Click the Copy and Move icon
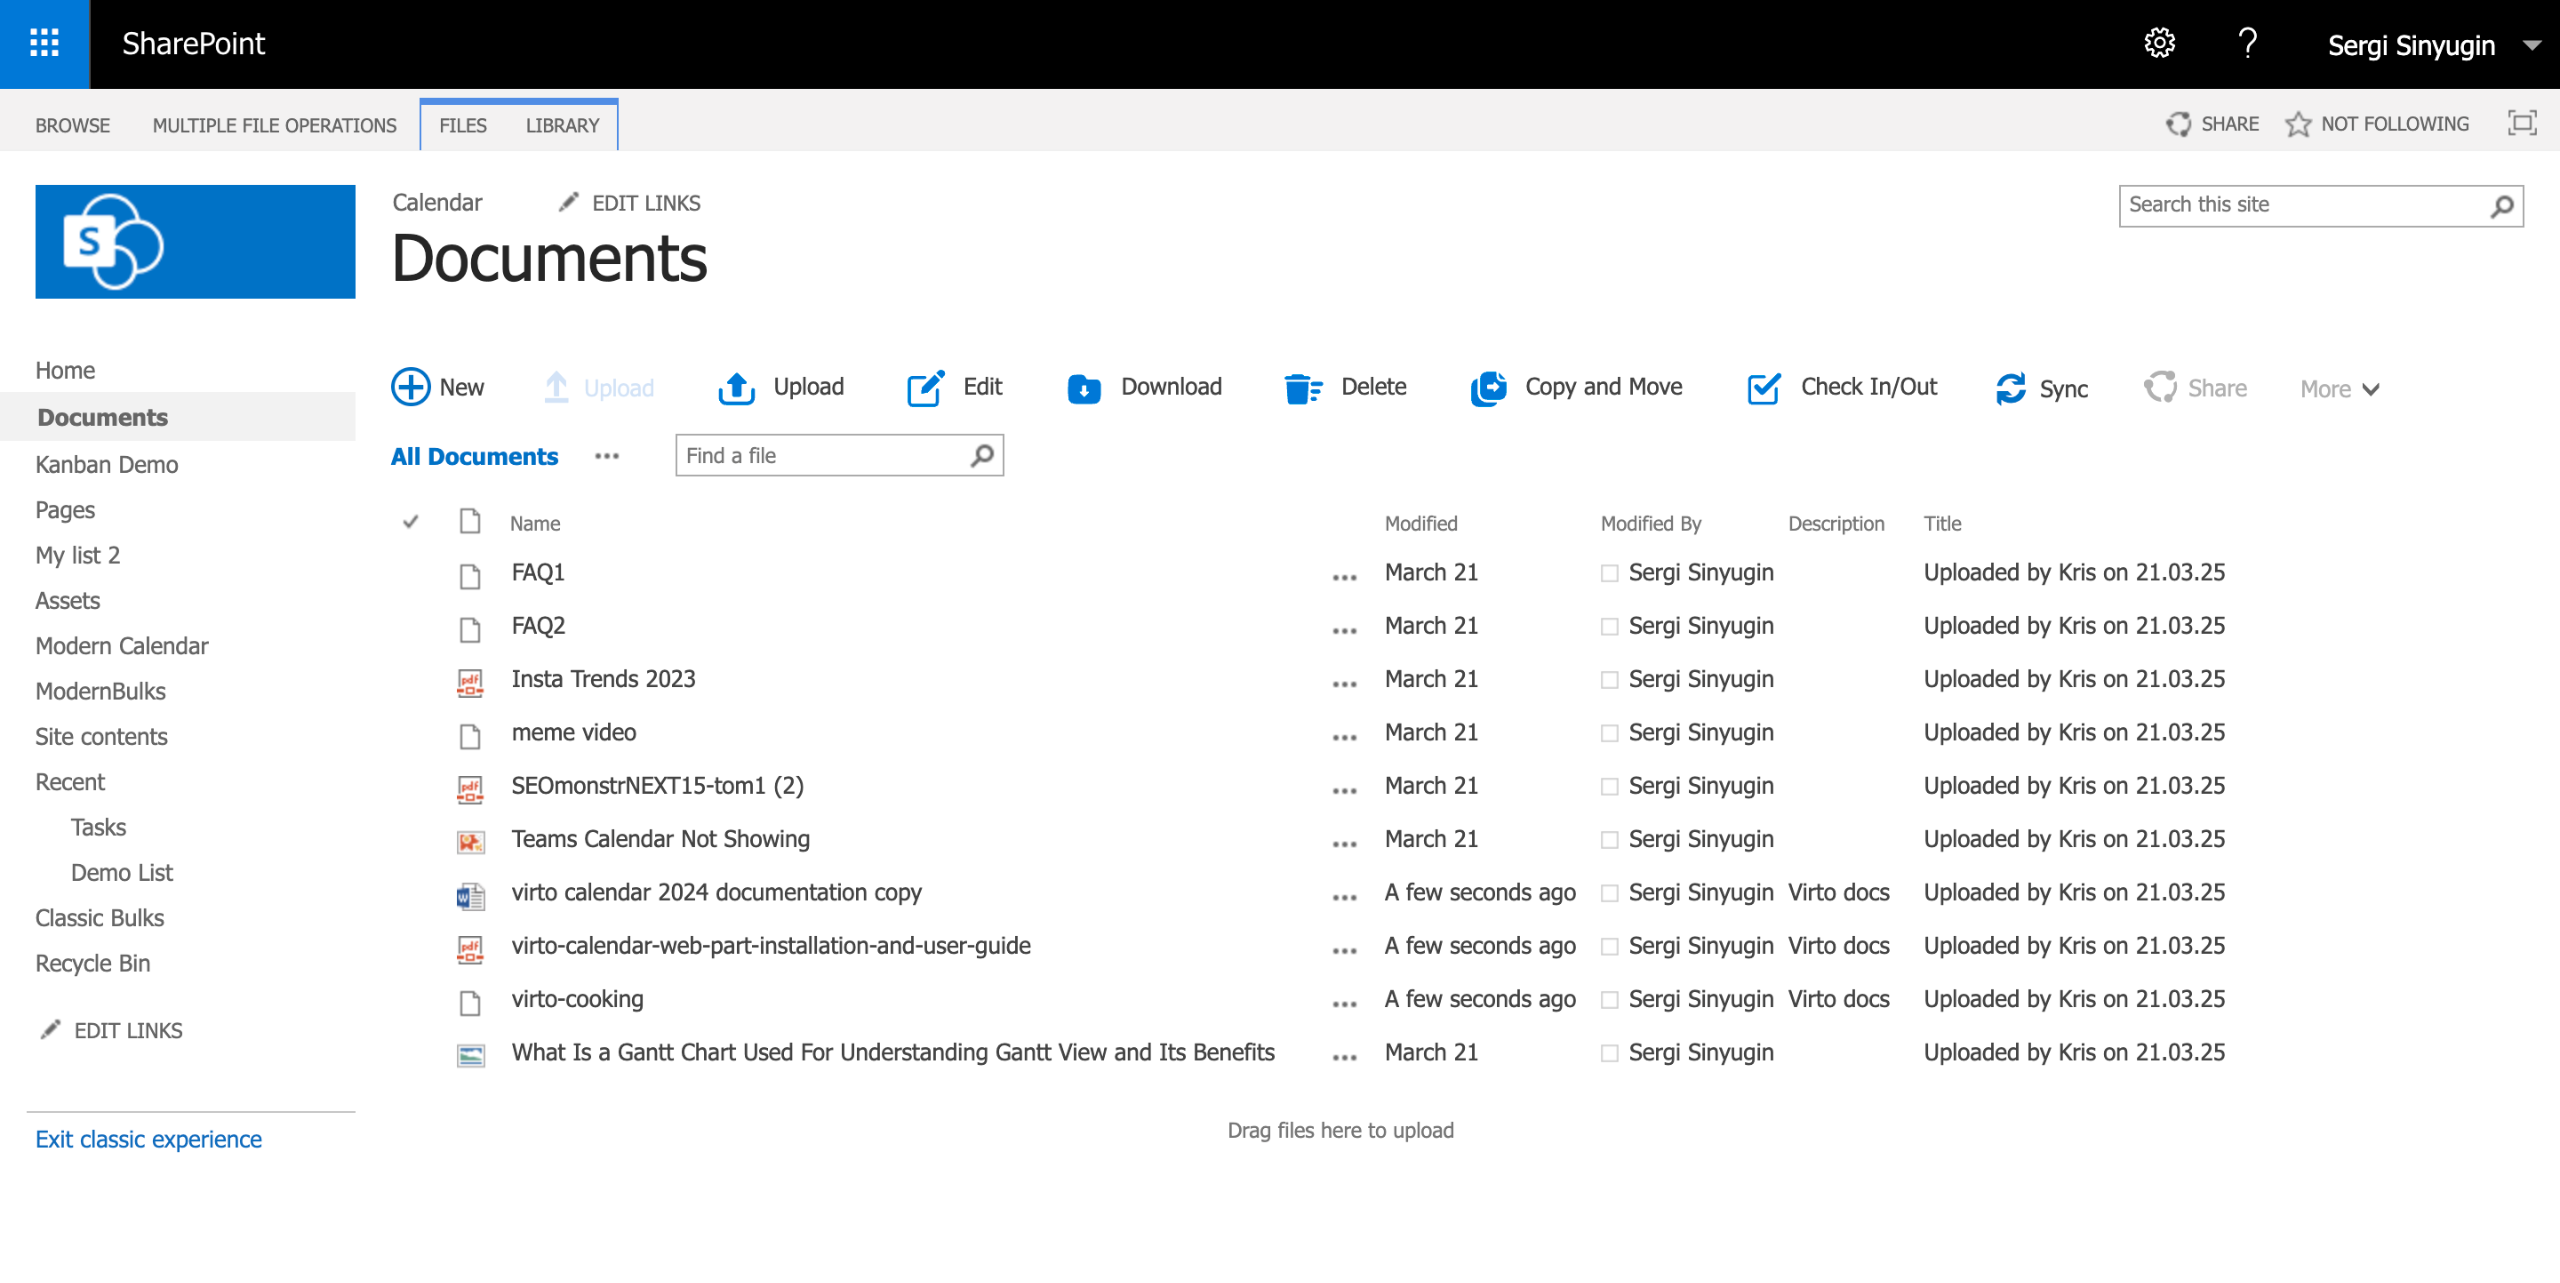The width and height of the screenshot is (2560, 1283). tap(1488, 388)
